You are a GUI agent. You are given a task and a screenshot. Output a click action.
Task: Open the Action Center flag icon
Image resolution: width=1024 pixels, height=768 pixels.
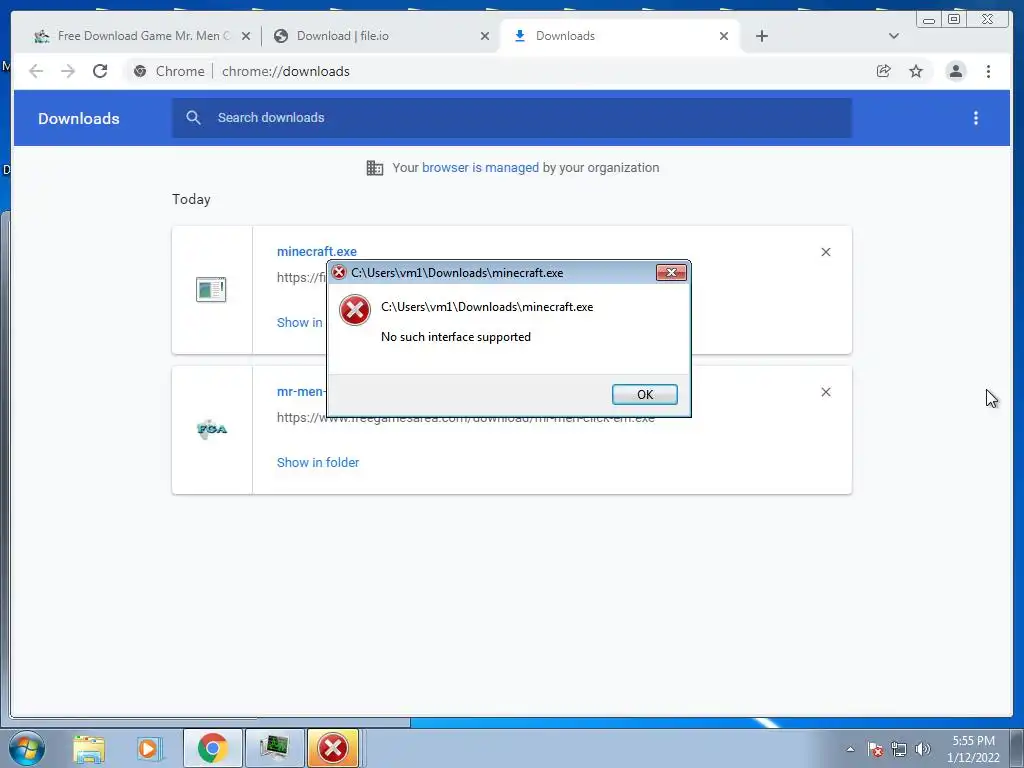875,749
